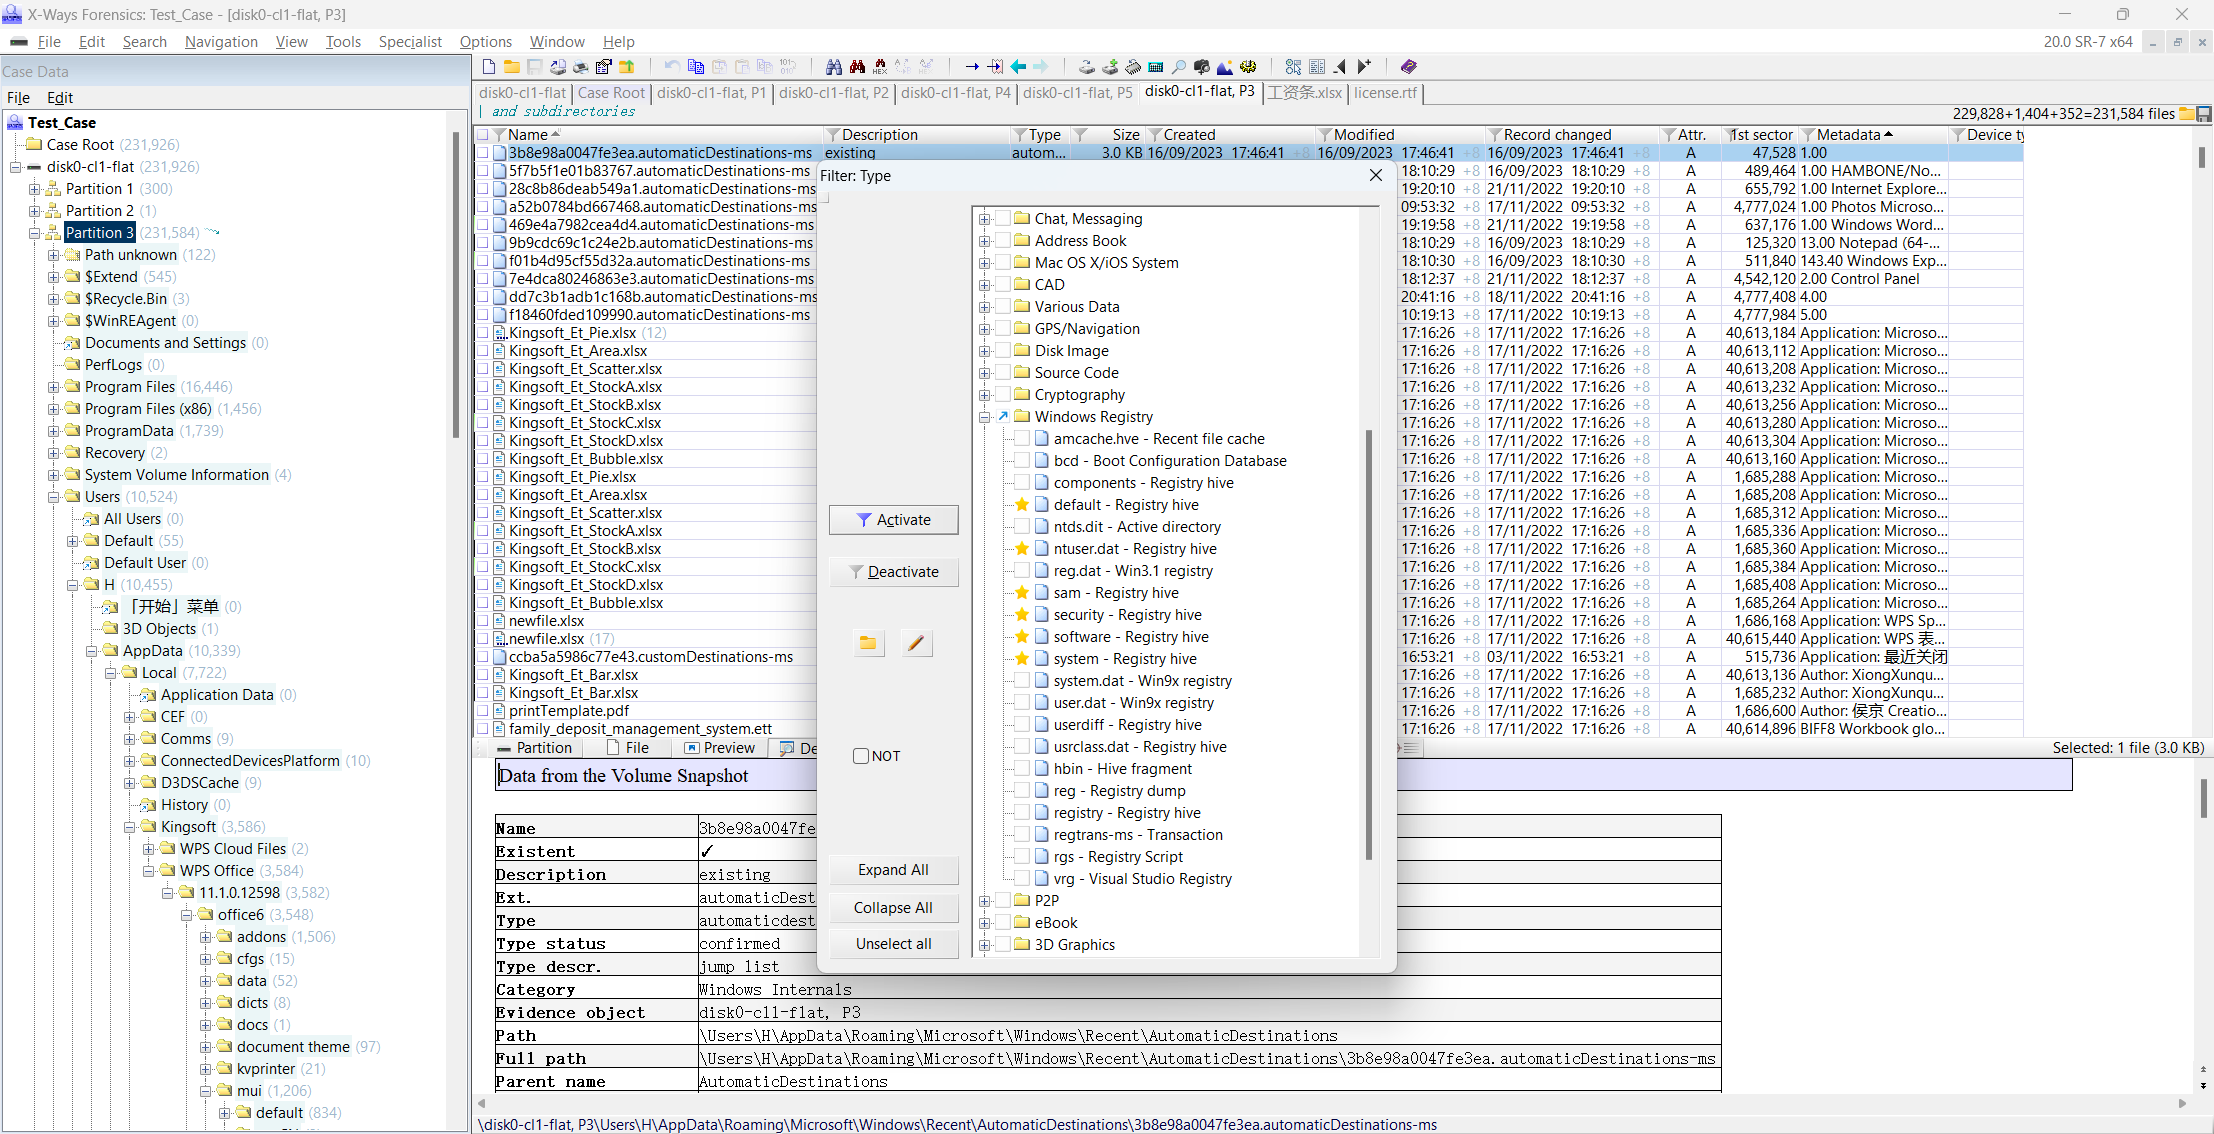The height and width of the screenshot is (1134, 2214).
Task: Click the bottom horizontal scrollbar track
Action: coord(1330,1104)
